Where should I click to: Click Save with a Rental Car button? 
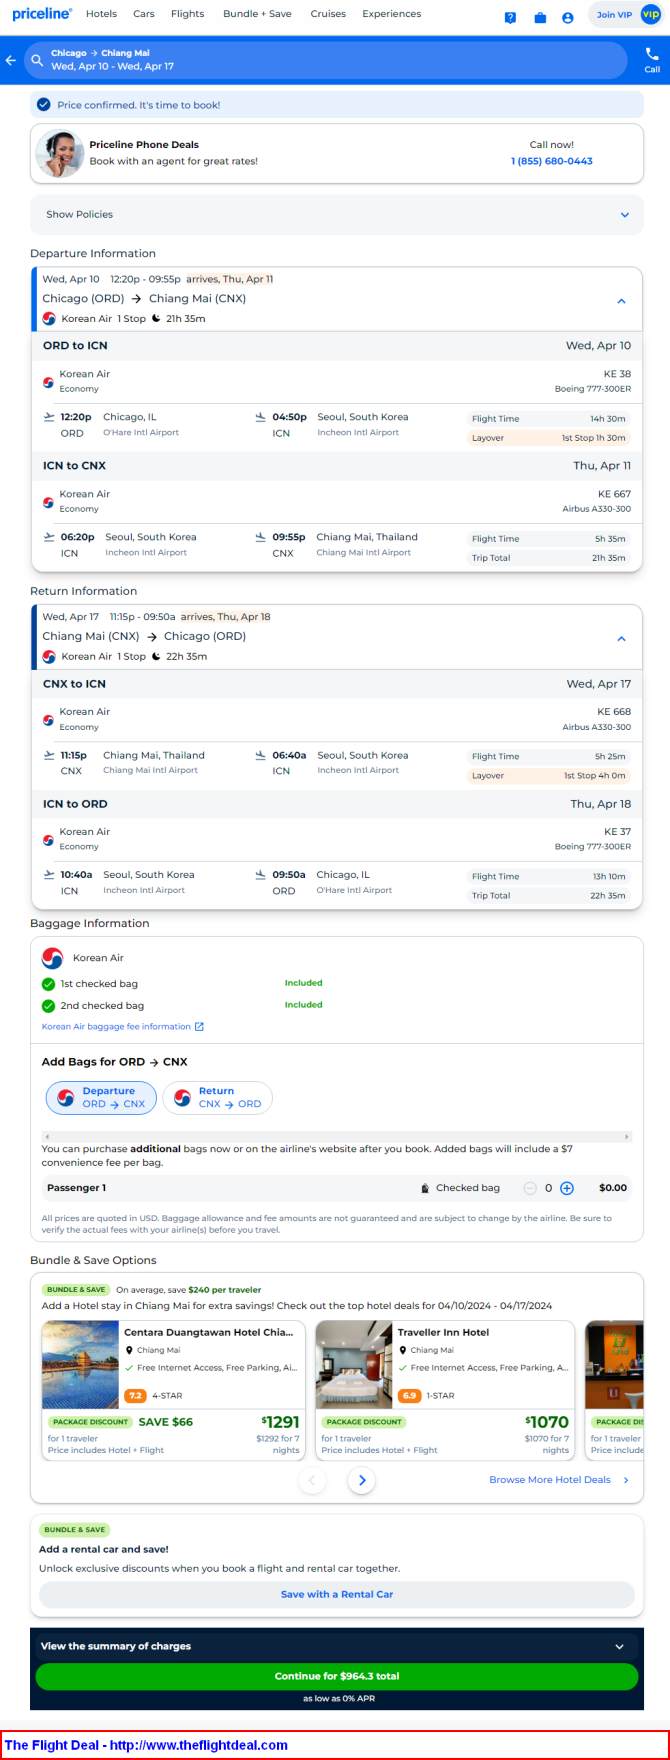pyautogui.click(x=337, y=1594)
